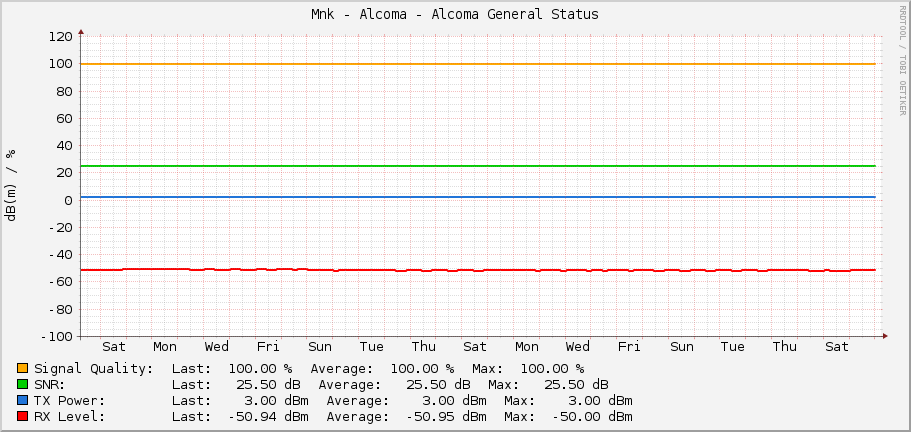Click the 'dB(m) / %' y-axis label
Viewport: 911px width, 432px height.
[12, 185]
